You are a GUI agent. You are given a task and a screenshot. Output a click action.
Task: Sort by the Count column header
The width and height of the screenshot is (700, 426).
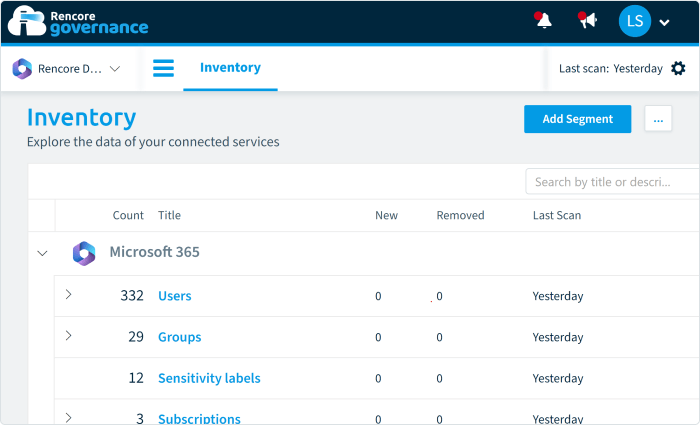pyautogui.click(x=128, y=215)
